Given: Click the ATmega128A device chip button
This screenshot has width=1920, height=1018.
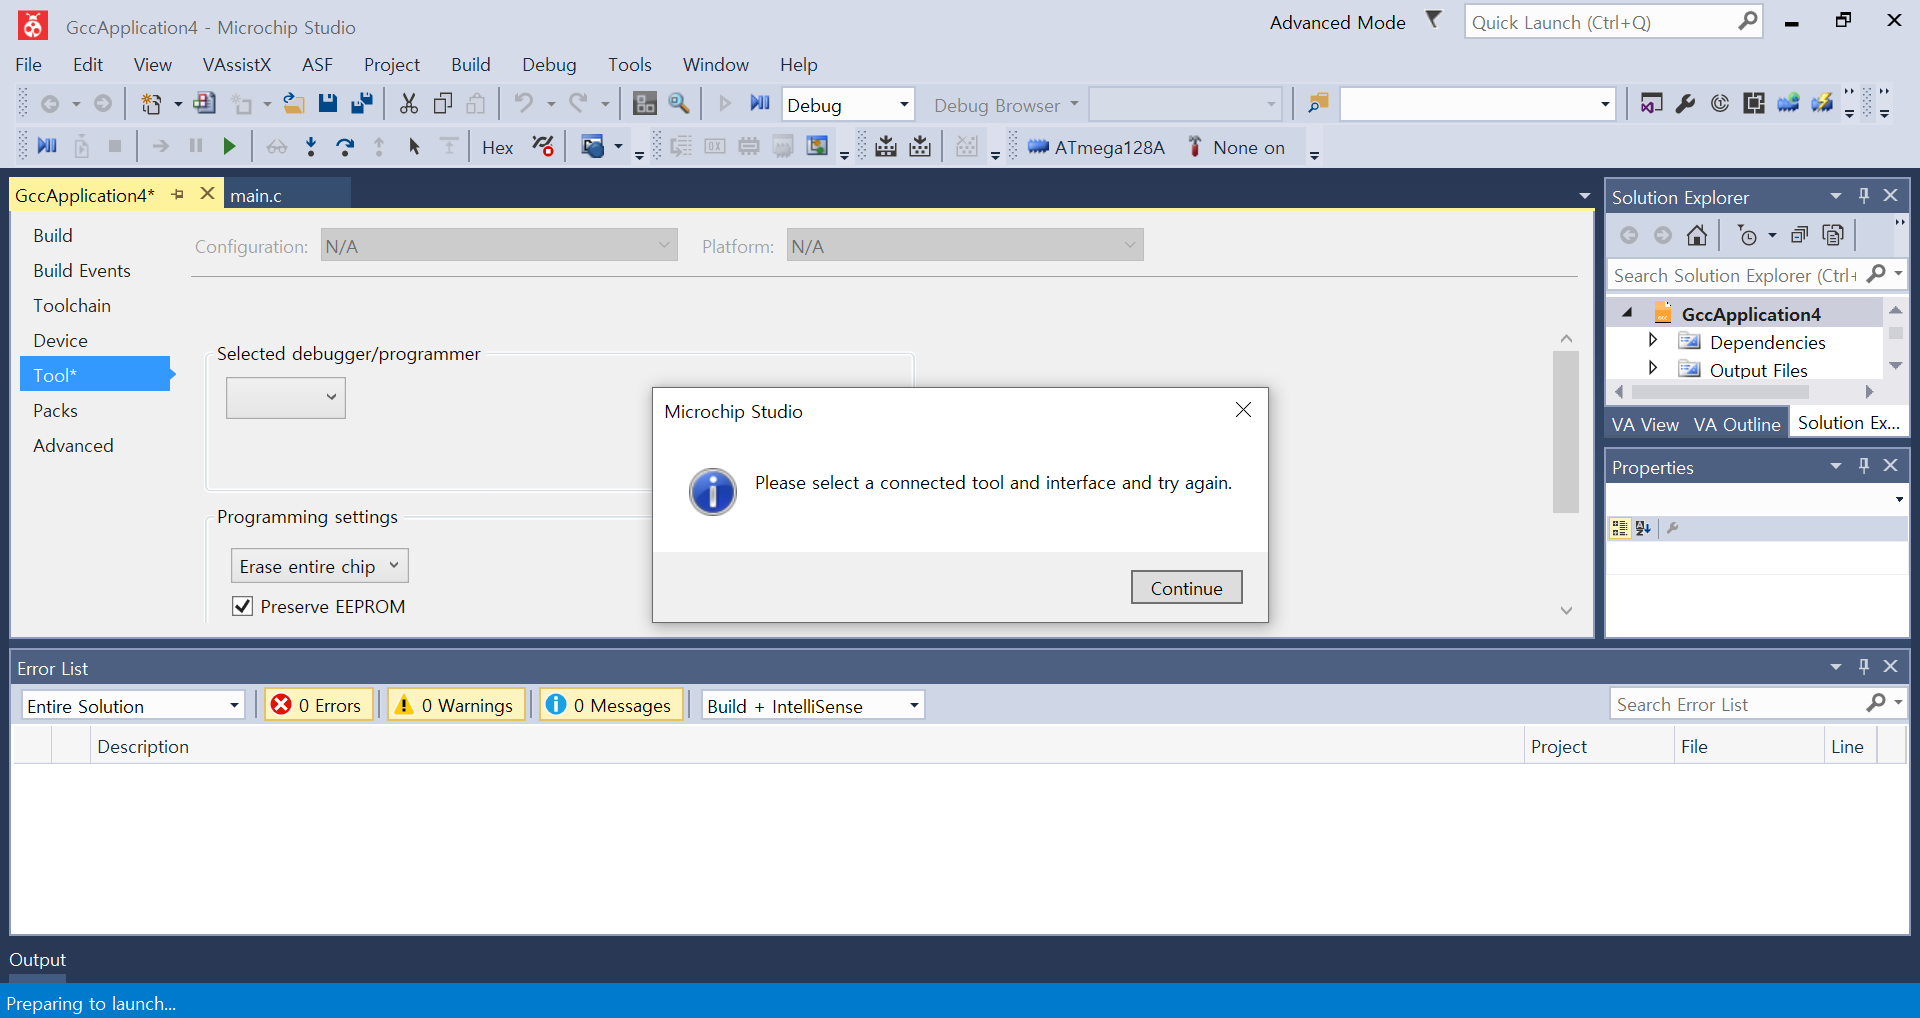Looking at the screenshot, I should (x=1096, y=147).
